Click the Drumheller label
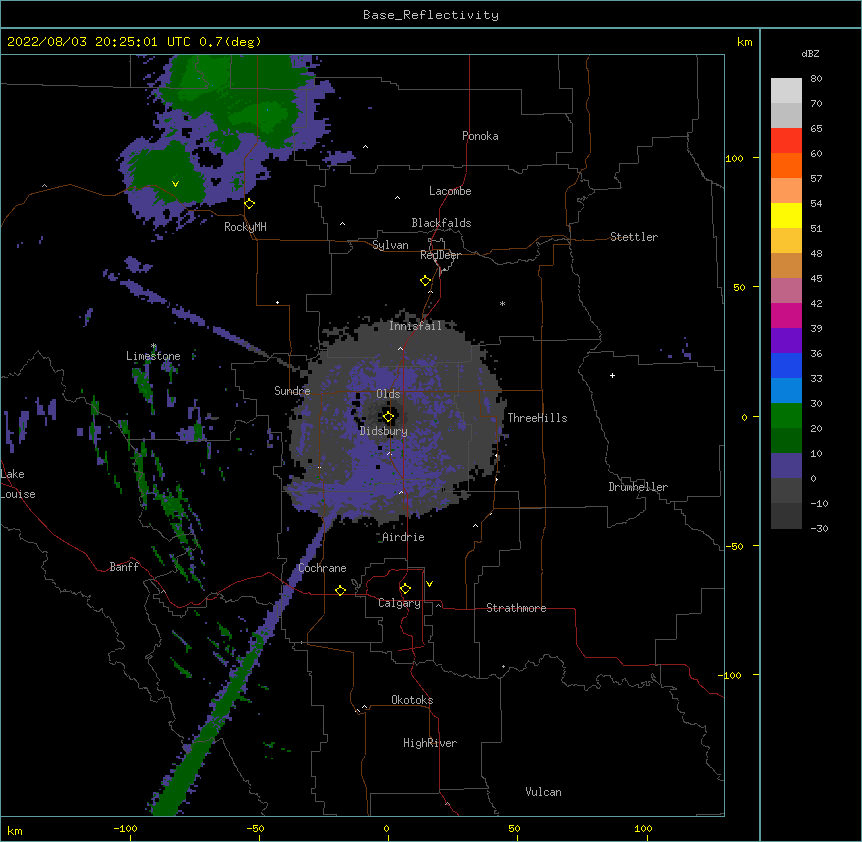The image size is (862, 842). coord(638,487)
